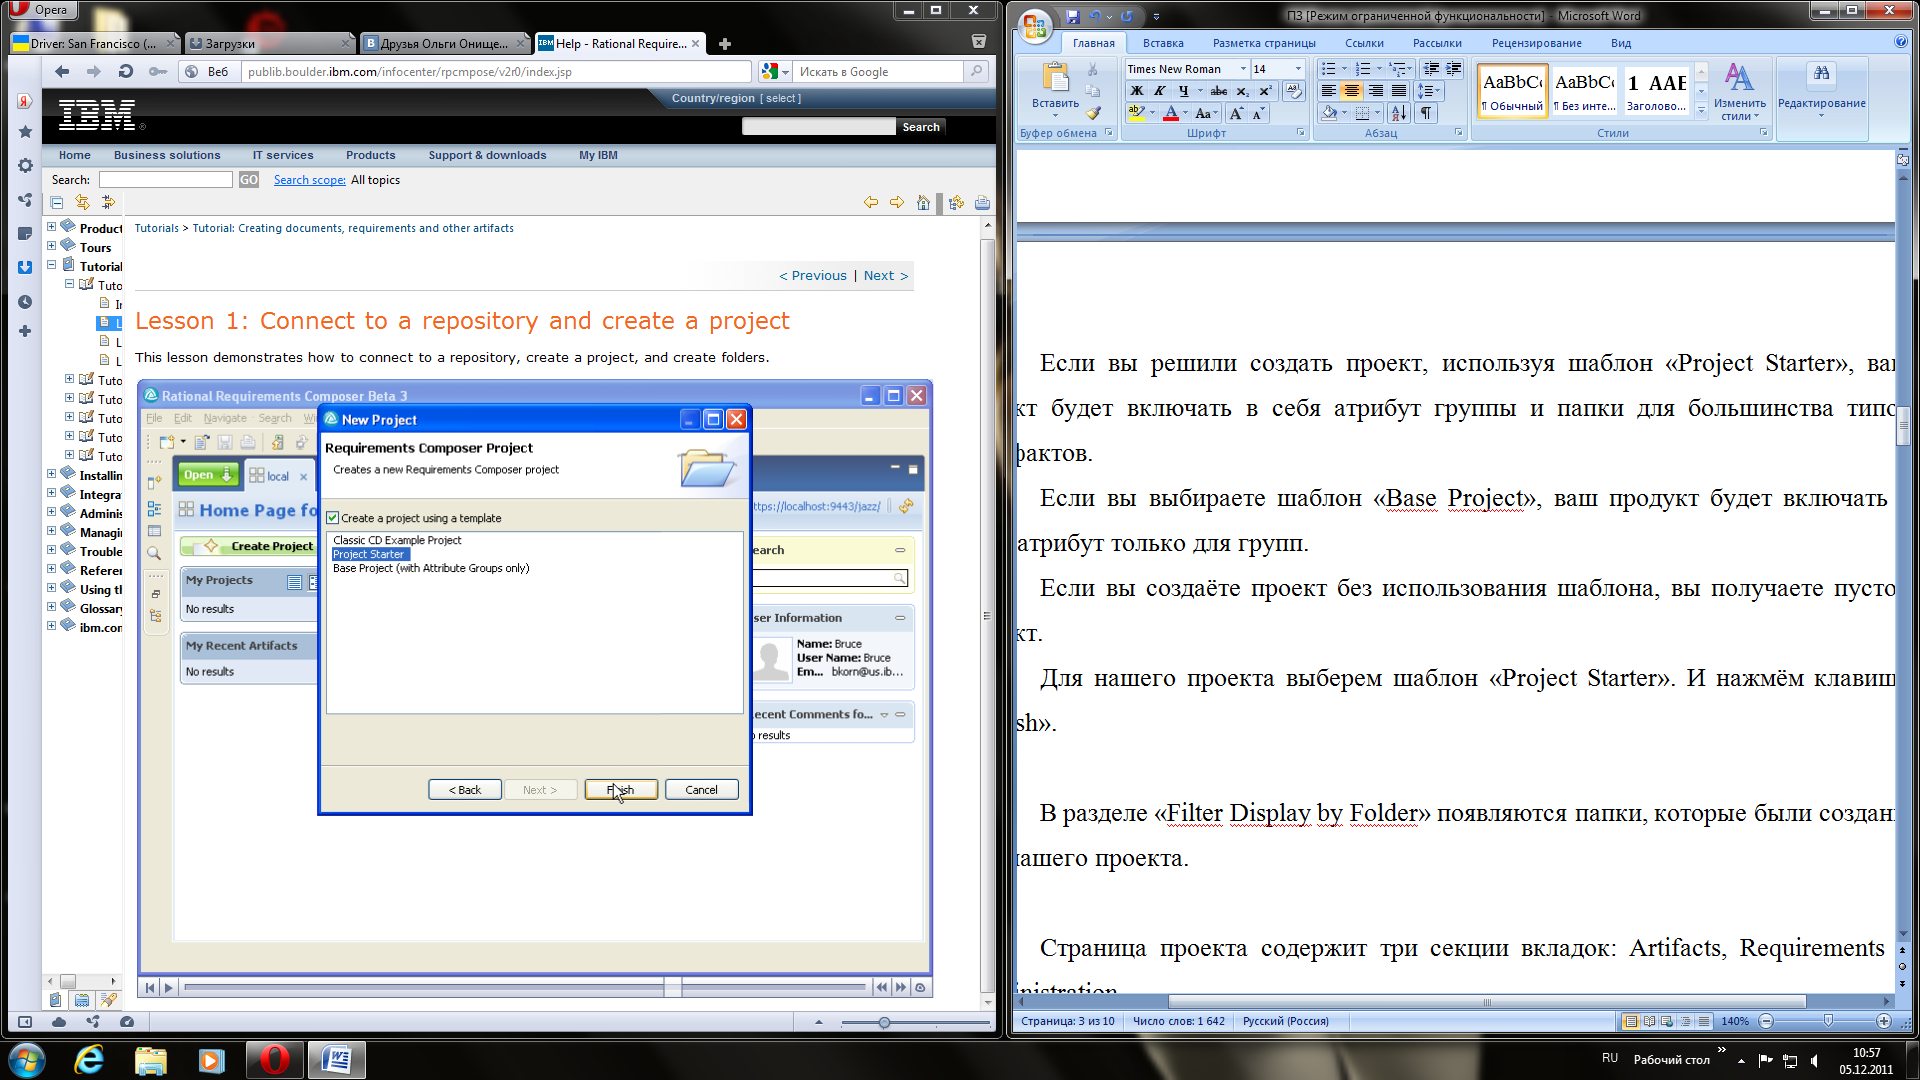1920x1080 pixels.
Task: Save the Word document via quick access
Action: coord(1073,16)
